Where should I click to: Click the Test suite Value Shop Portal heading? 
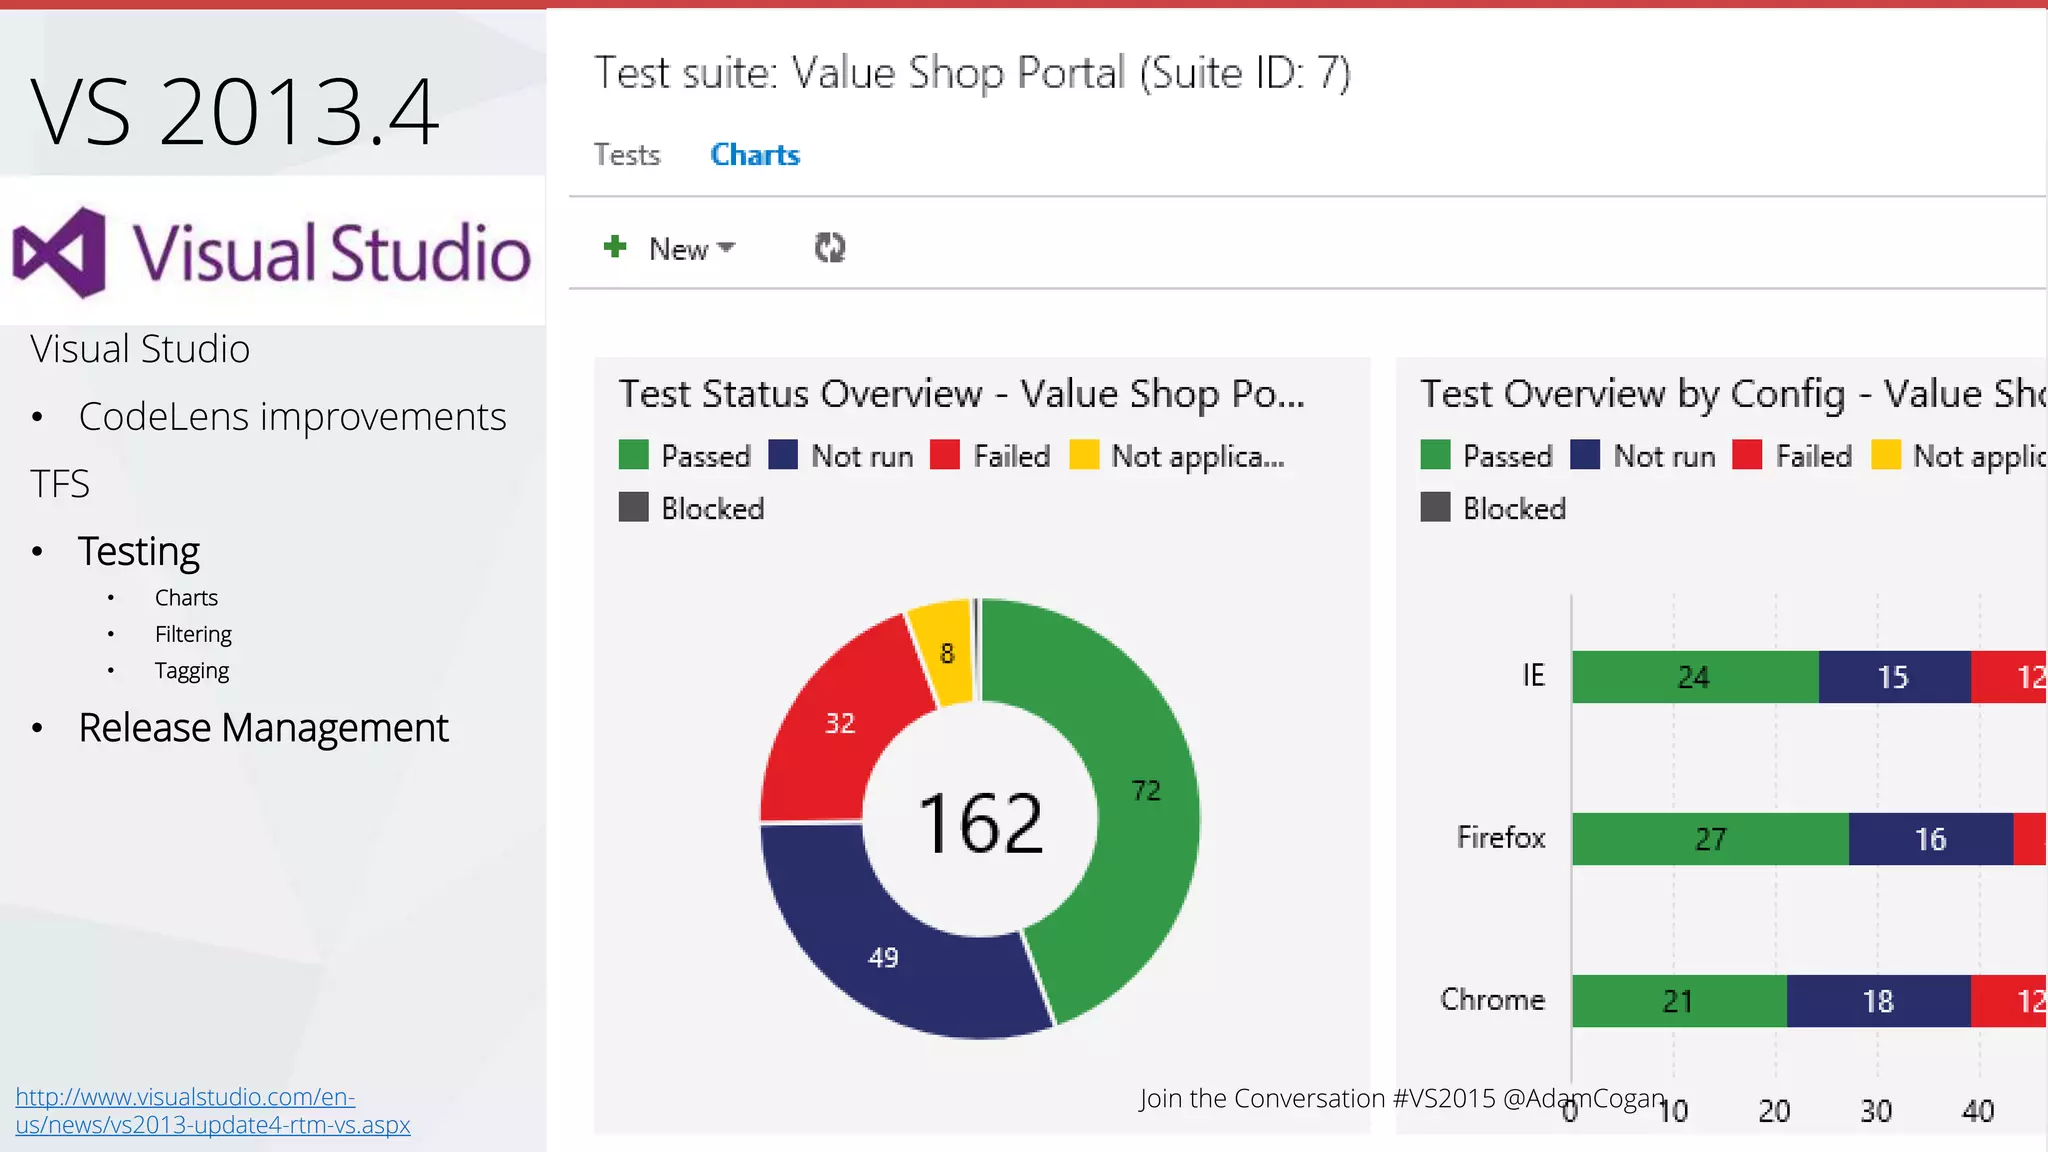pos(972,73)
